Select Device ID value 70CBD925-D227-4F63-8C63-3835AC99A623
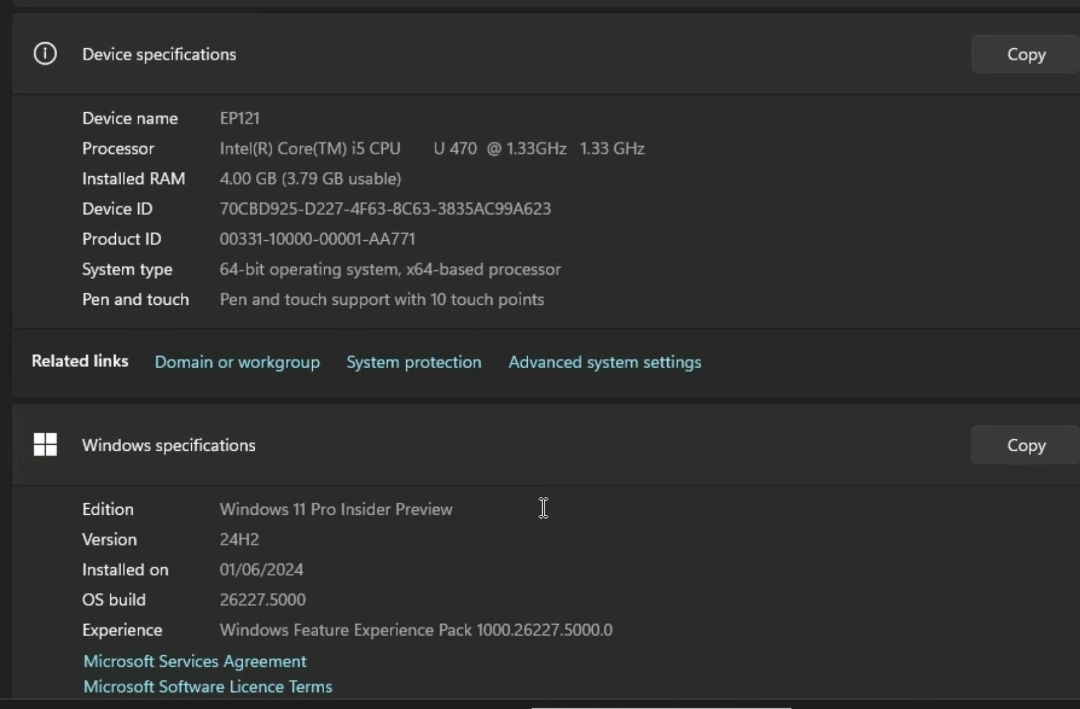The image size is (1080, 709). [x=385, y=209]
